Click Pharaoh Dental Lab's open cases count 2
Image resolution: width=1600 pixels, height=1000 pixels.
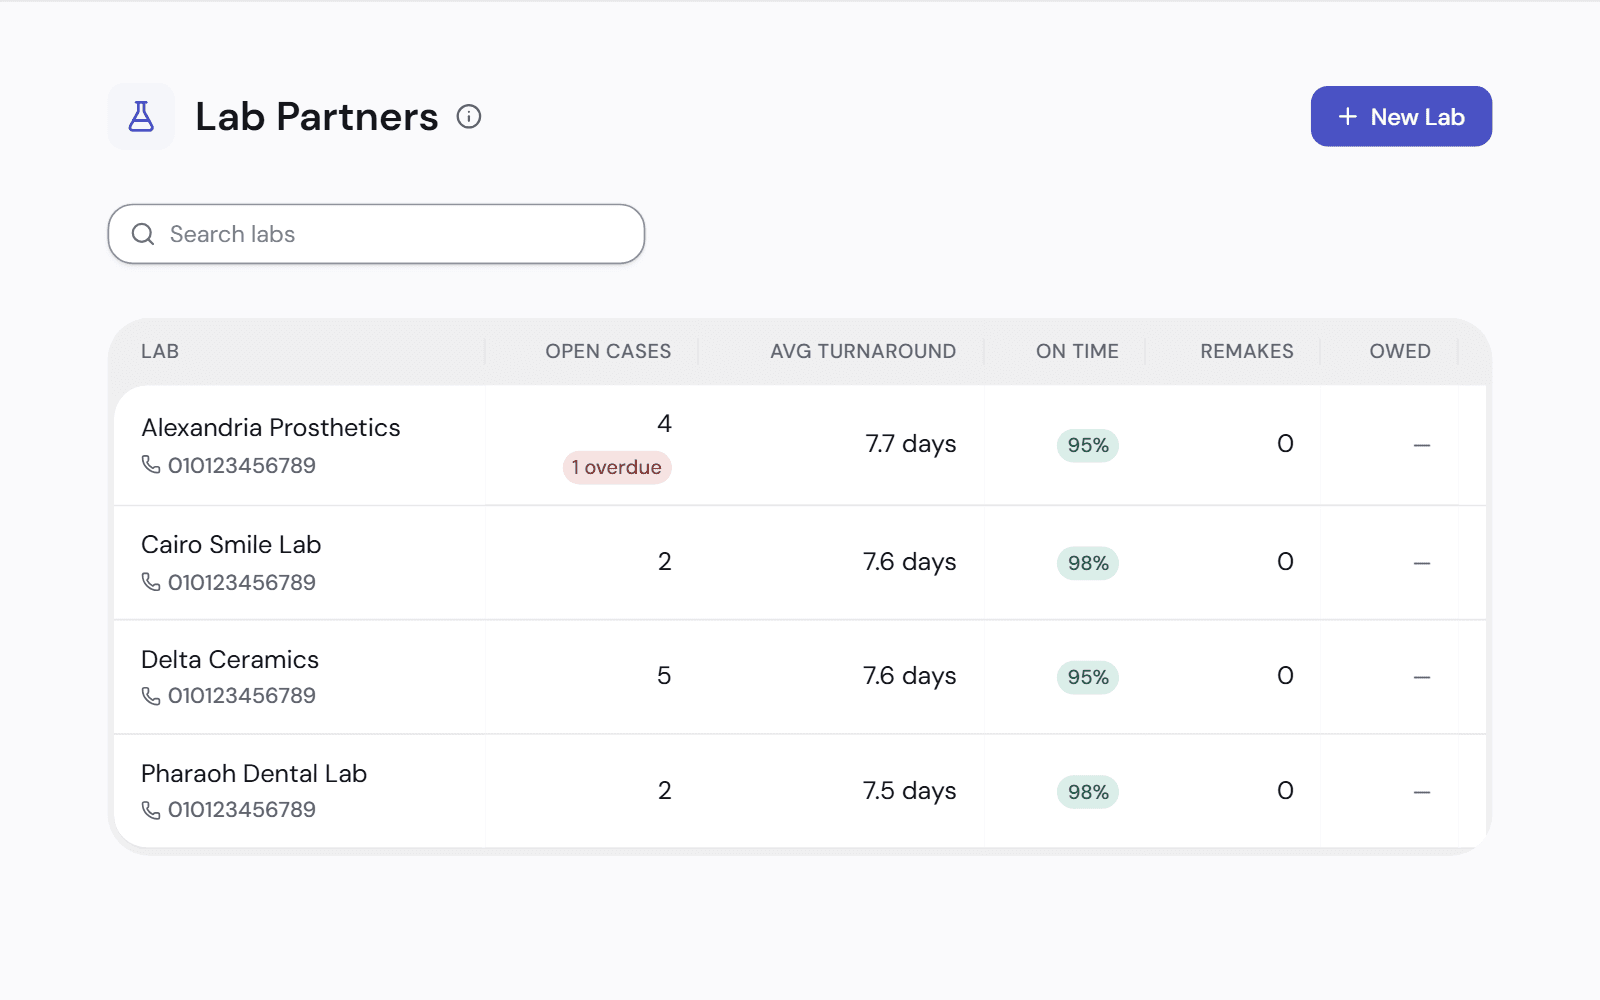click(x=665, y=791)
